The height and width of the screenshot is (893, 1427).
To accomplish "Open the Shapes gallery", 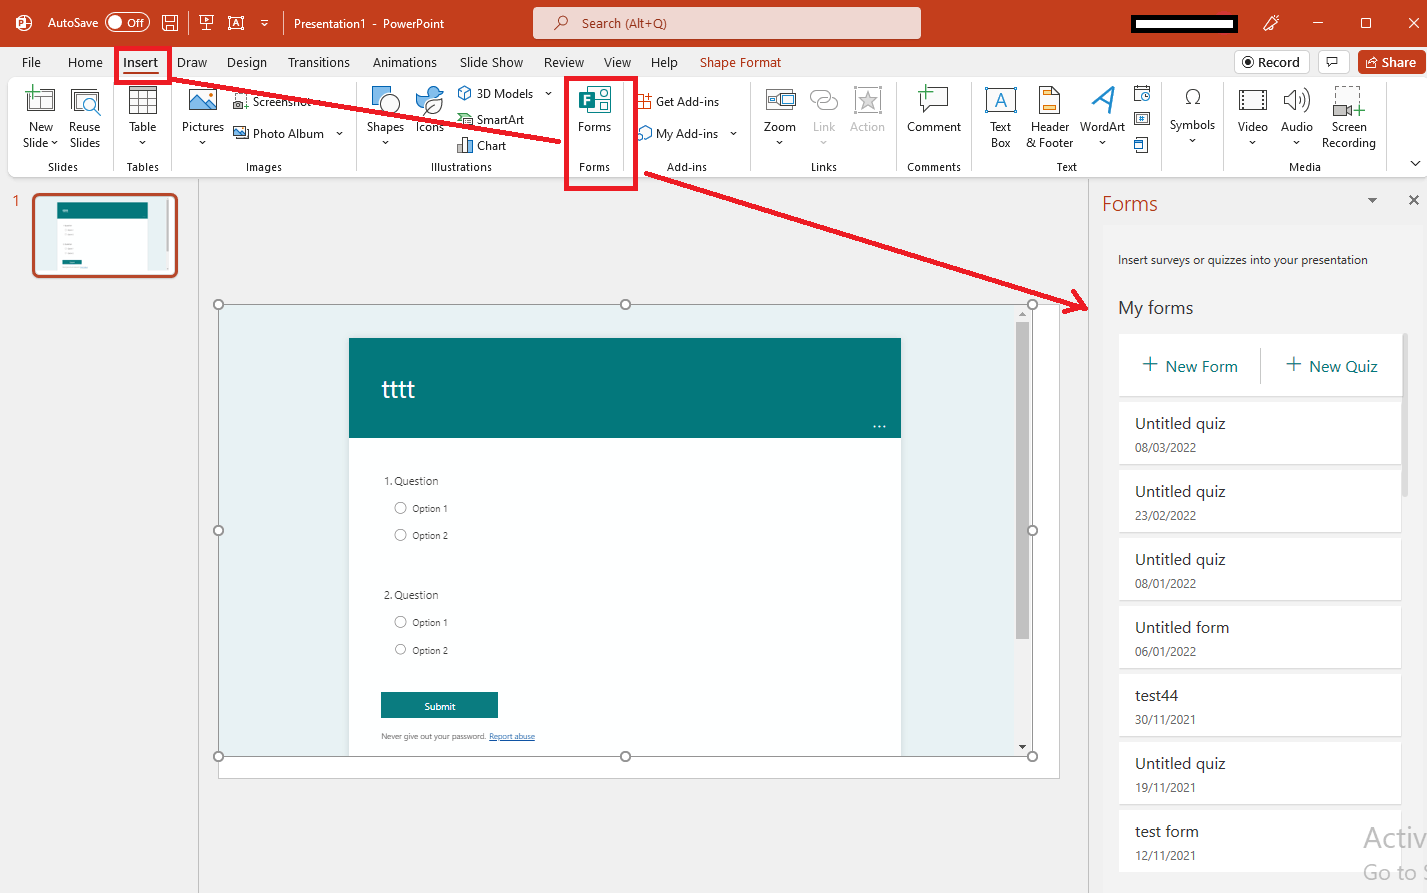I will tap(385, 118).
